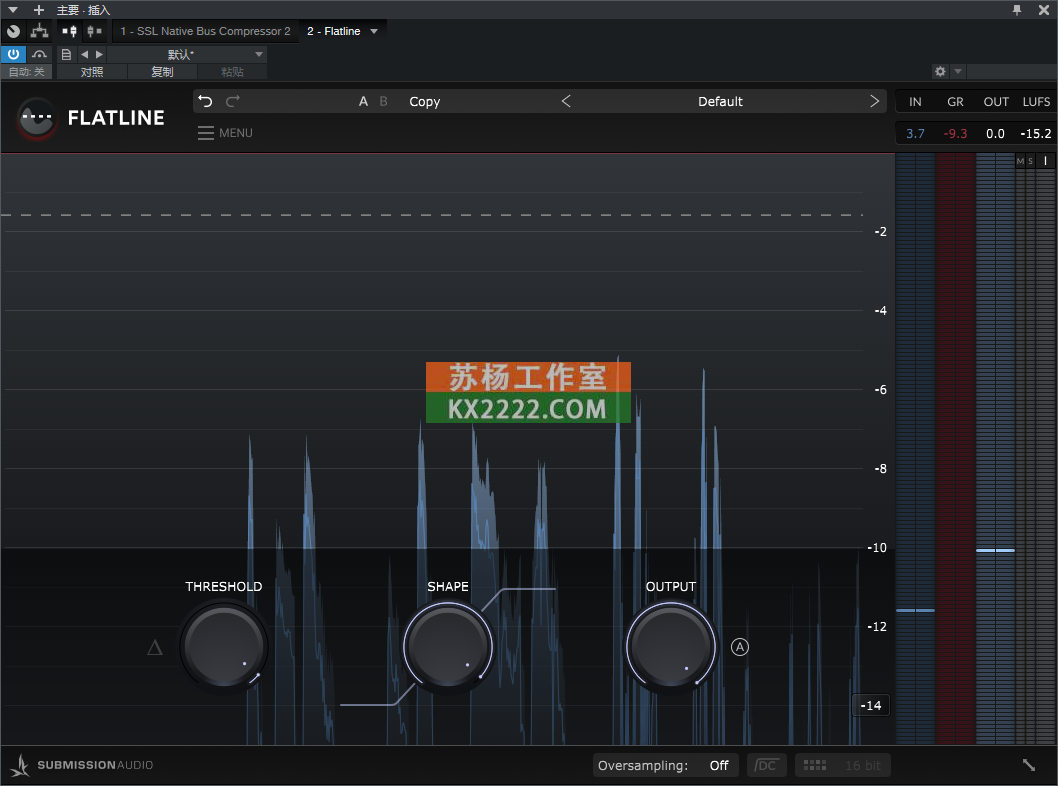Viewport: 1058px width, 786px height.
Task: Click the dither grid icon
Action: point(814,765)
